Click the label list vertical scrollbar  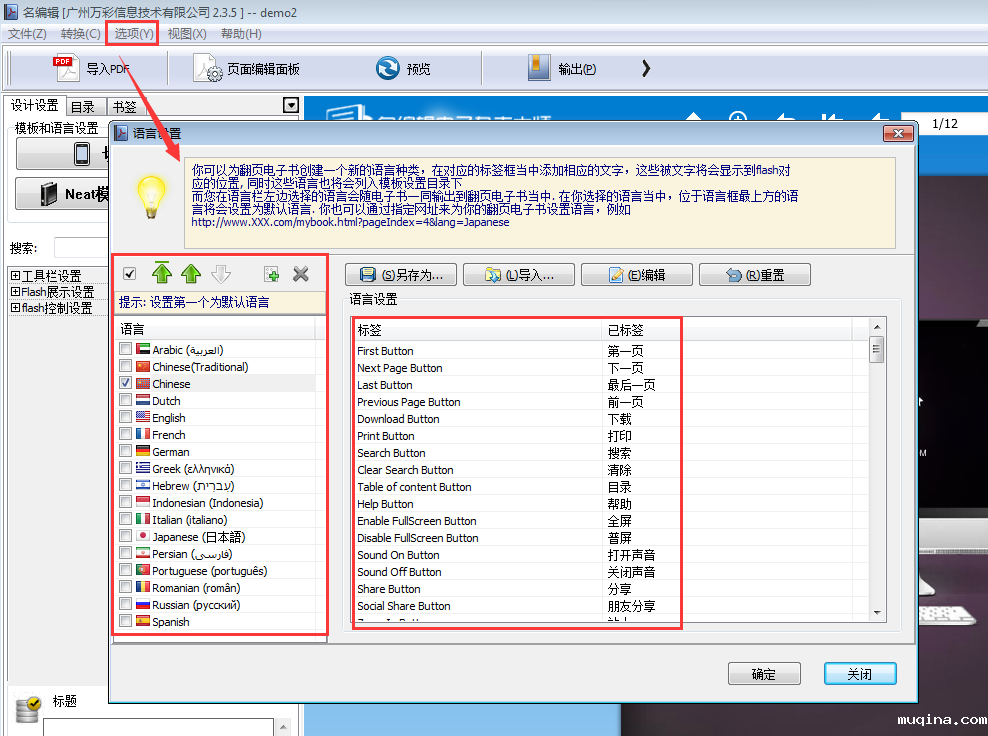tap(877, 470)
